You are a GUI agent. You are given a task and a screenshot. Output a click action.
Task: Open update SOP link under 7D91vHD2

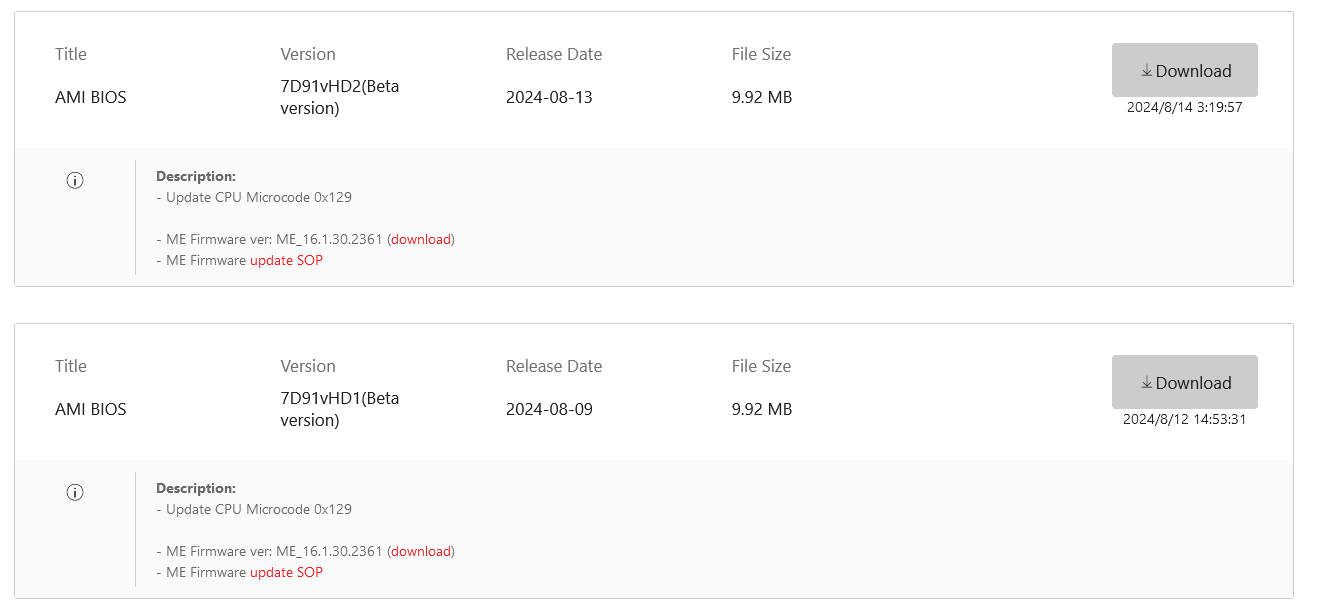tap(286, 260)
